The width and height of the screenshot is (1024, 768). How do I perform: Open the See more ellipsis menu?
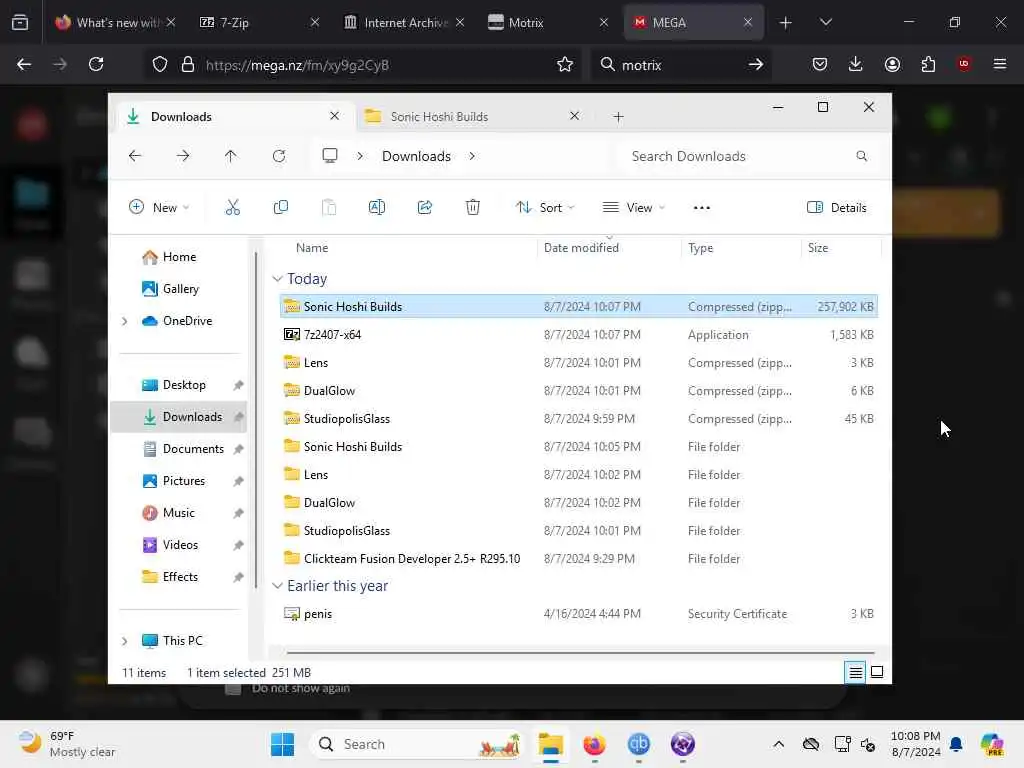702,208
